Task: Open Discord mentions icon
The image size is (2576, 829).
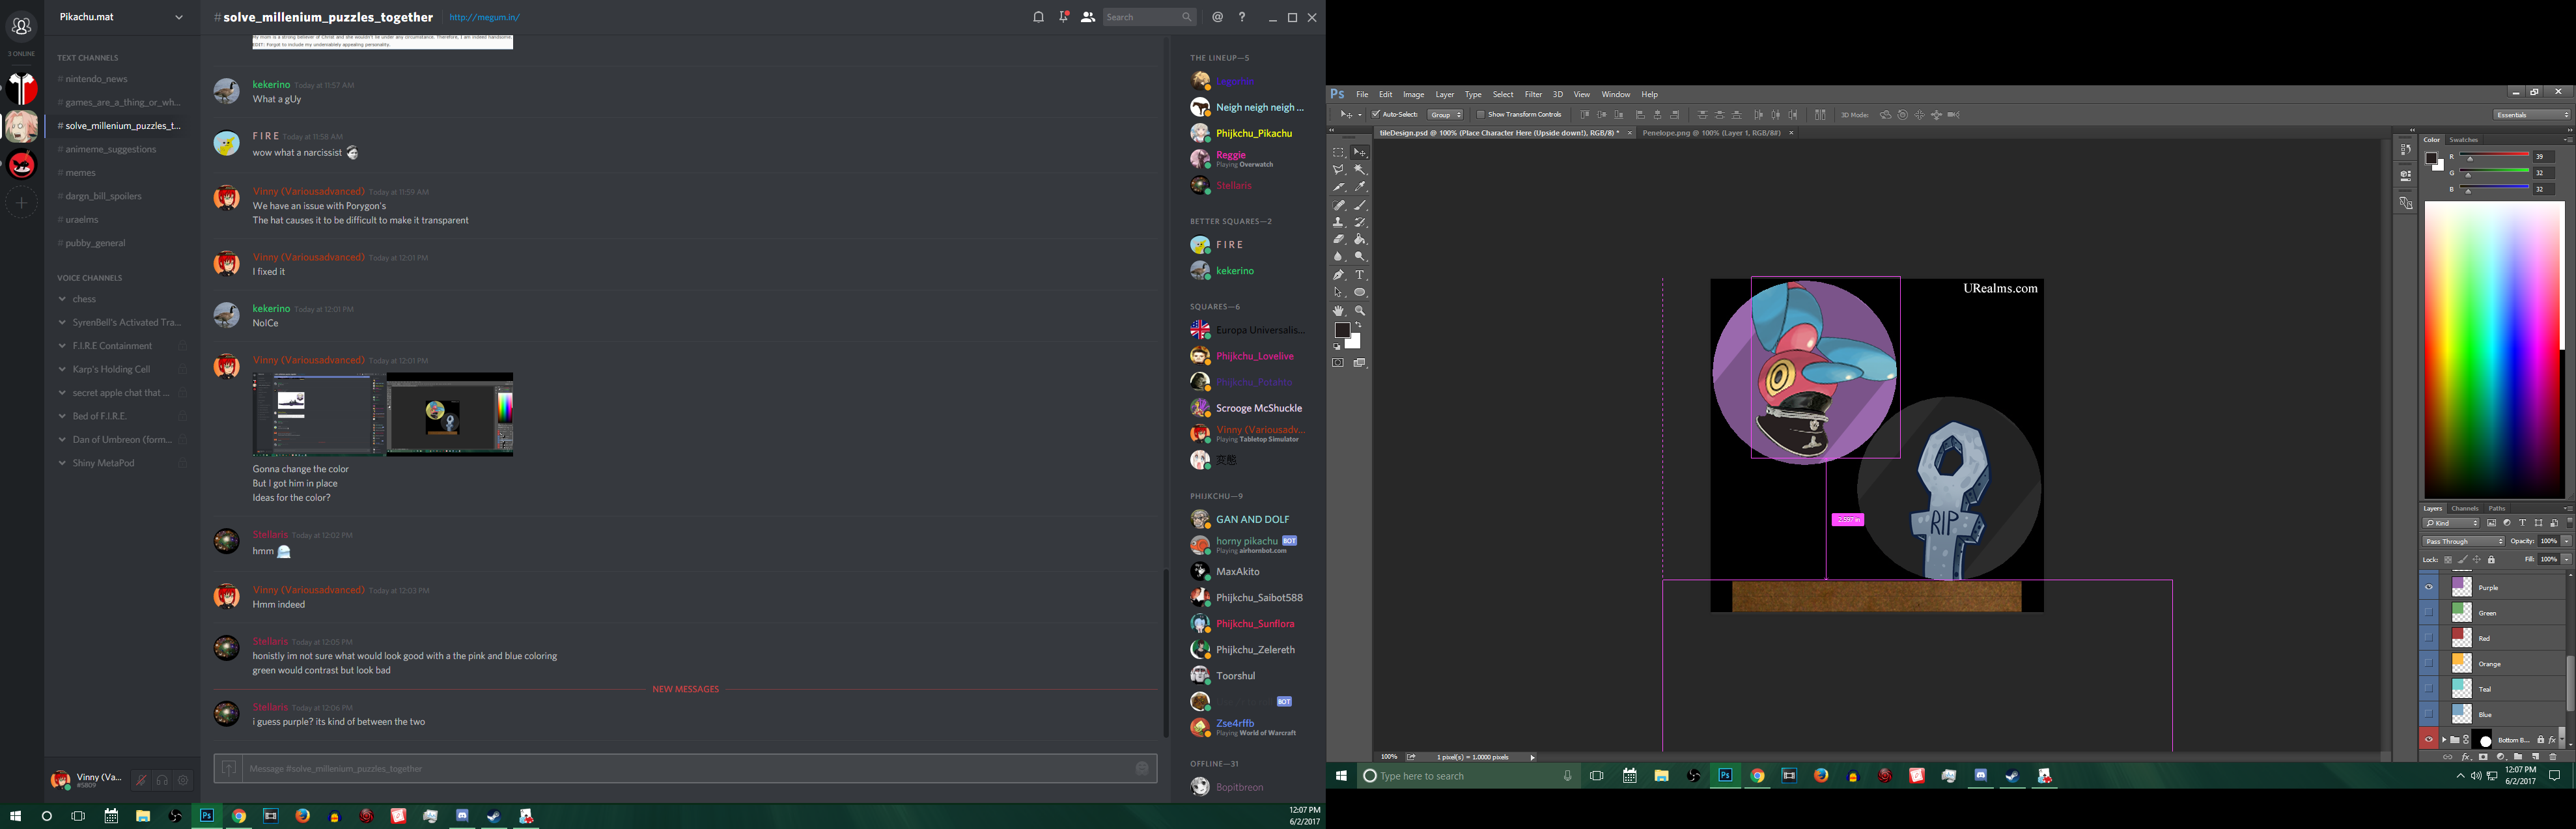Action: coord(1217,17)
